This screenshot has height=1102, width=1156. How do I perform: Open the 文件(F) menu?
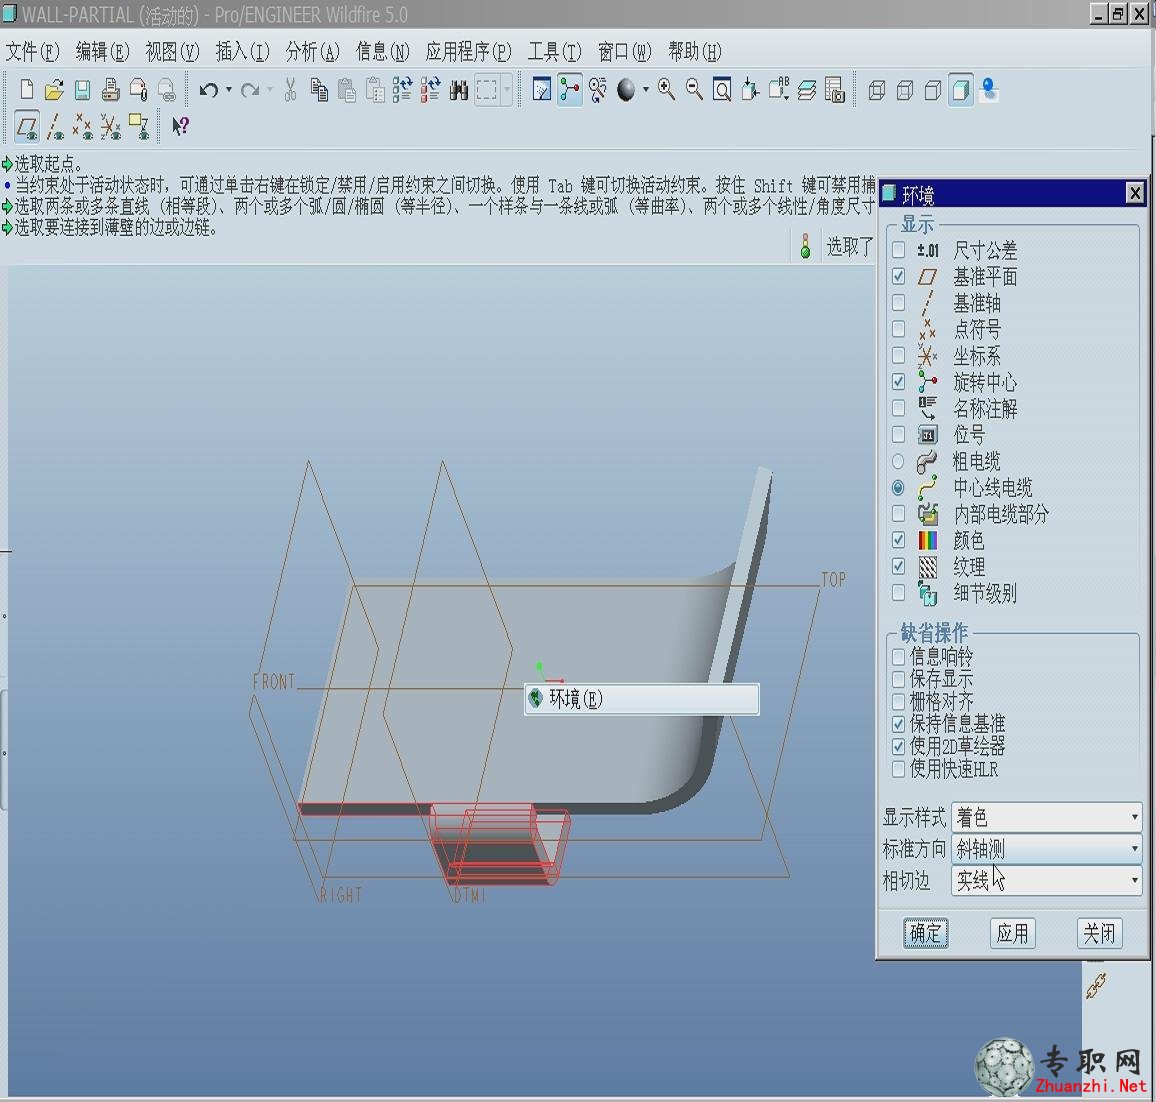click(x=32, y=52)
